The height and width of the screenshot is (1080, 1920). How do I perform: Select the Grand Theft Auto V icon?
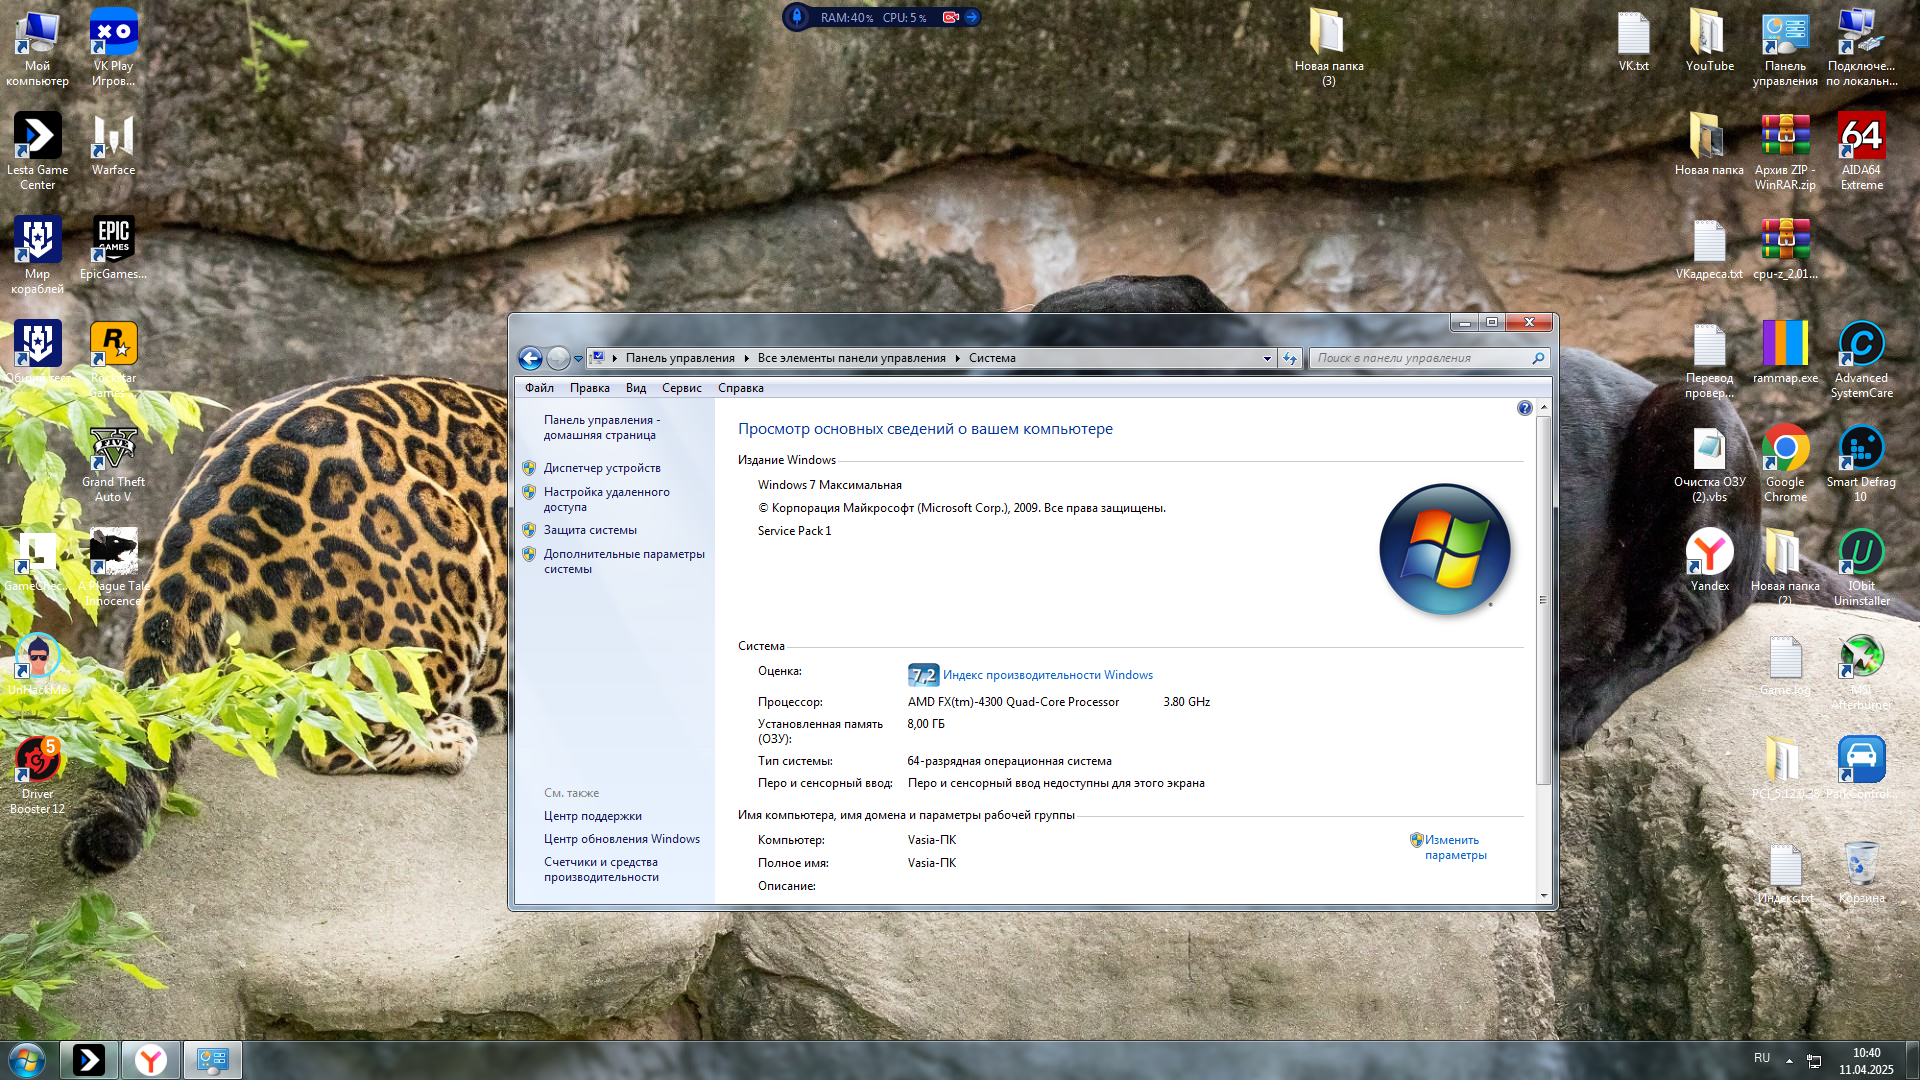(113, 450)
